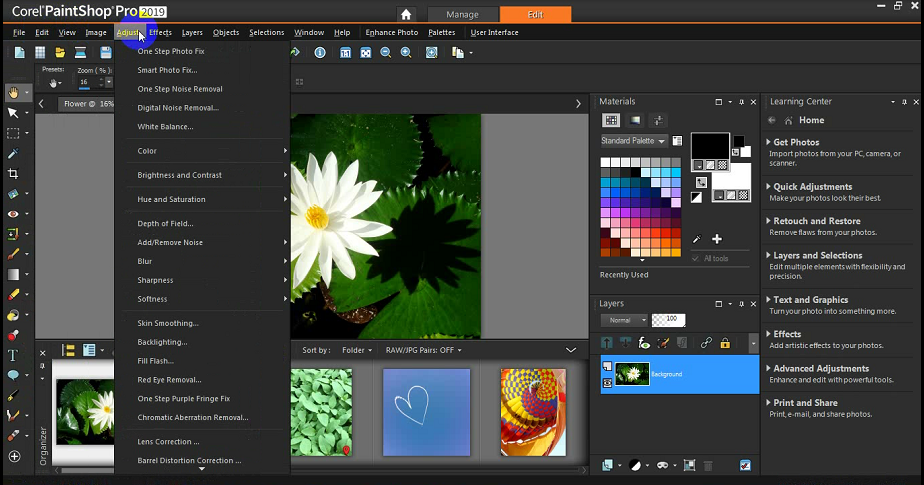Open the Layers and Selections topic
The height and width of the screenshot is (485, 924).
pyautogui.click(x=817, y=255)
